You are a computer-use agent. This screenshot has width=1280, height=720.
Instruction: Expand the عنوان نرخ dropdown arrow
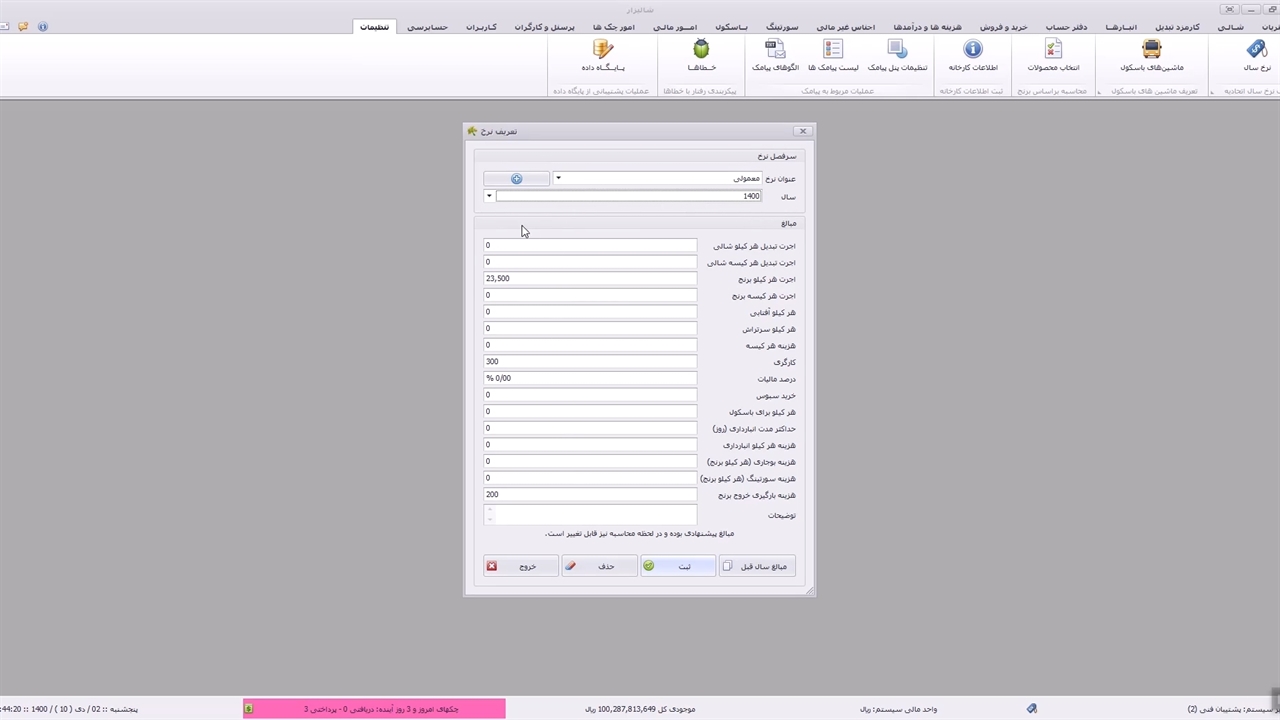558,179
